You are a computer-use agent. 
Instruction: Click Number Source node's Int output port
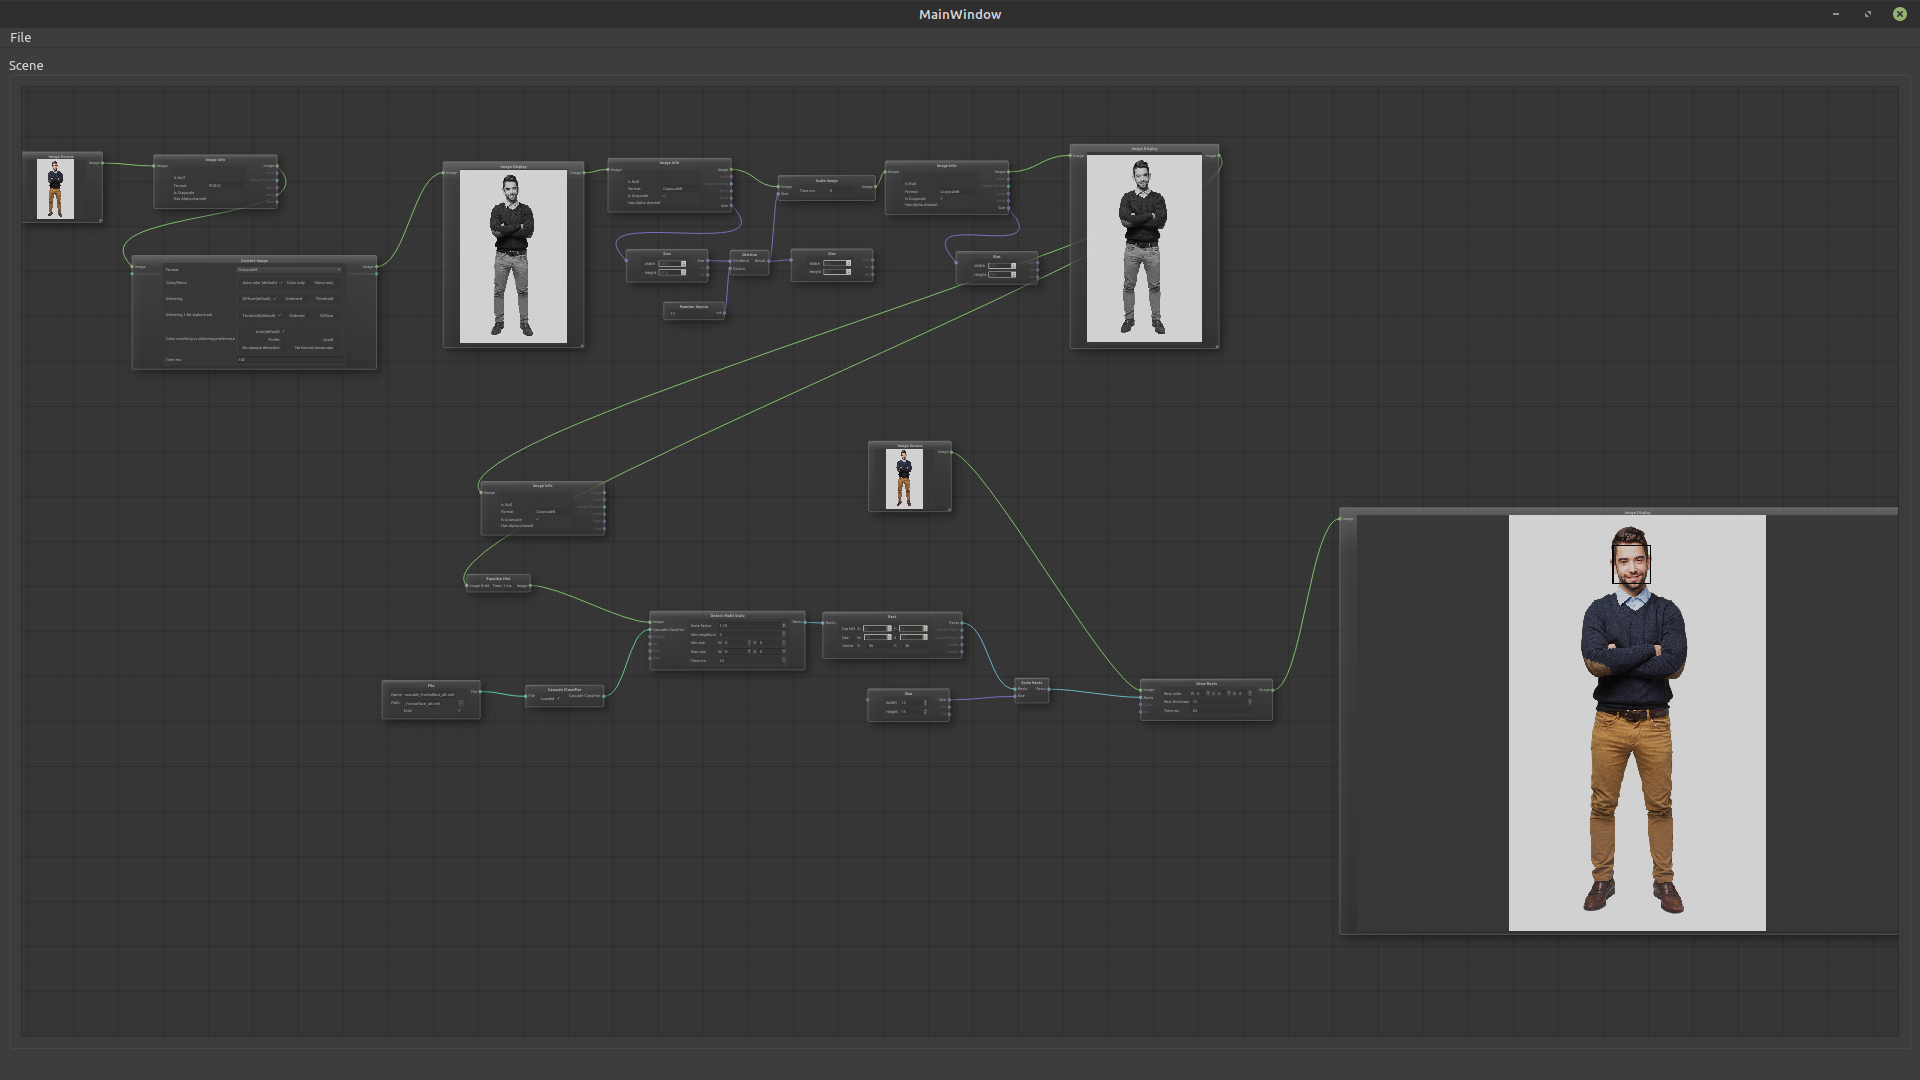pyautogui.click(x=724, y=313)
